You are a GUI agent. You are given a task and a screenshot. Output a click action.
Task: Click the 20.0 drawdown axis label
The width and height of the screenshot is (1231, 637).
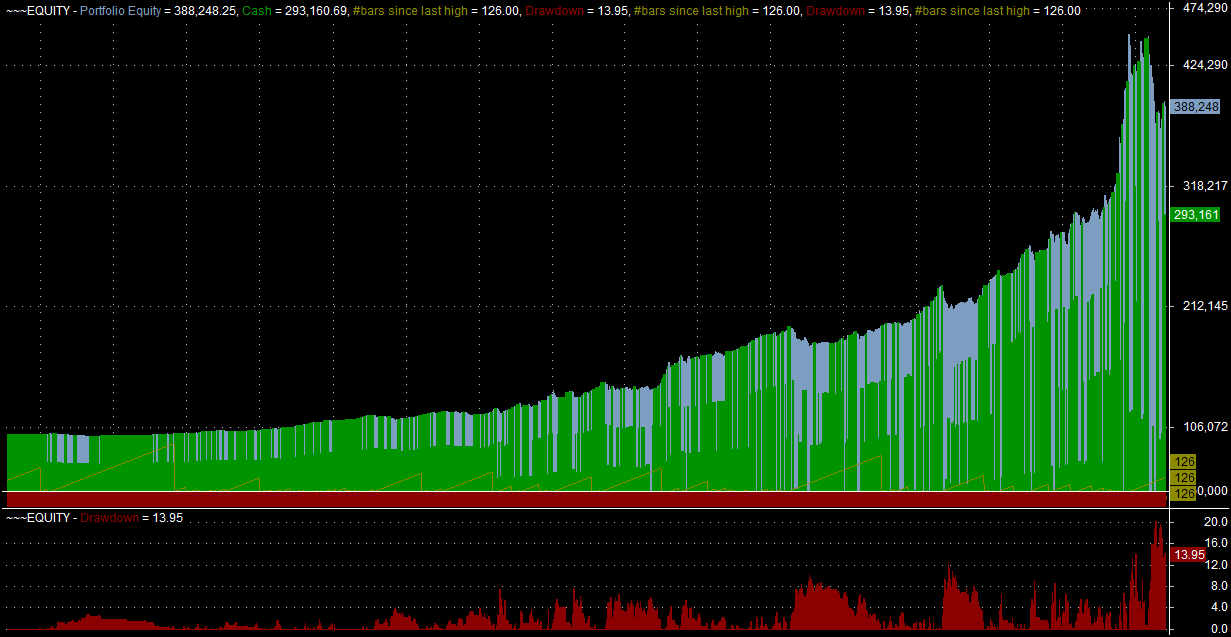pos(1214,522)
